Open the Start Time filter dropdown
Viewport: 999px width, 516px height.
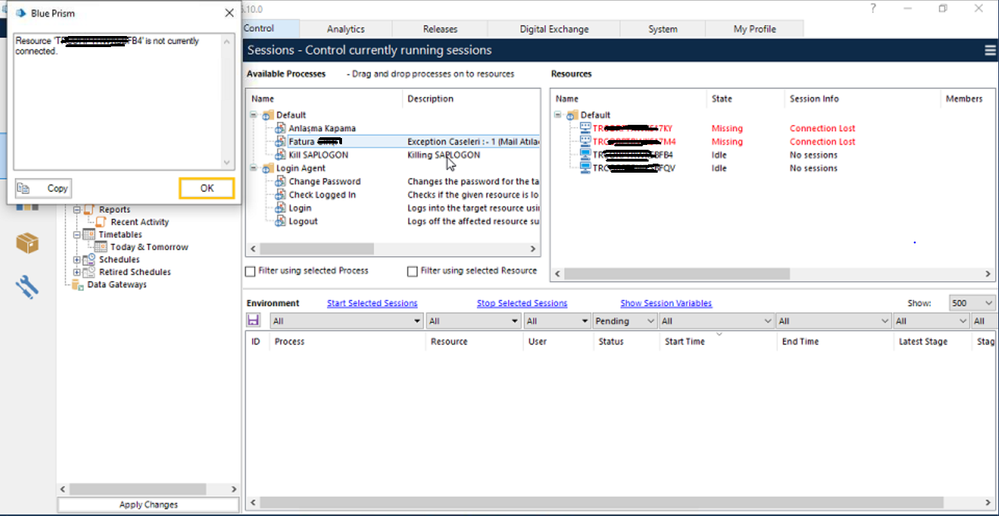point(717,321)
